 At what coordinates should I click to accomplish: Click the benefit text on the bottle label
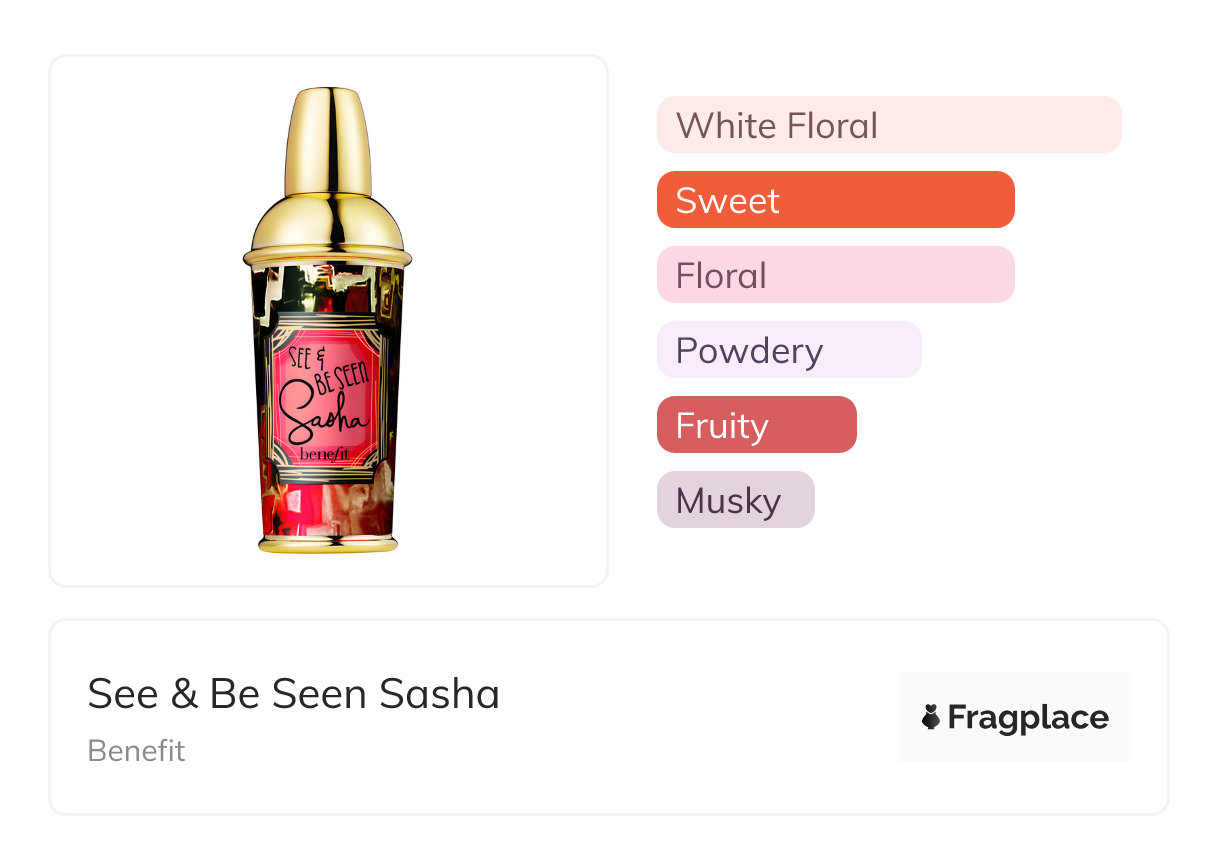(x=326, y=455)
